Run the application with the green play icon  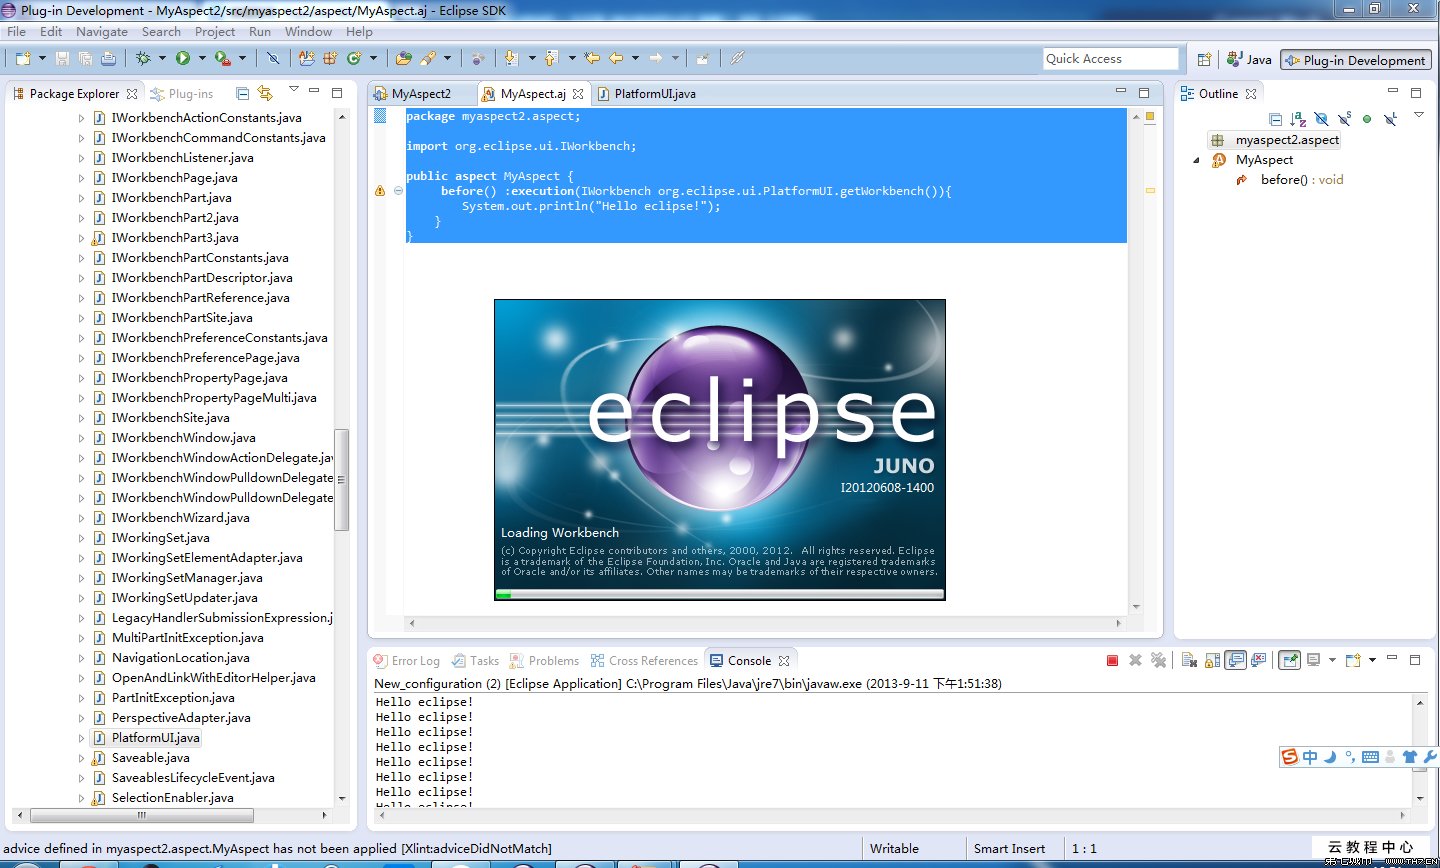[x=183, y=58]
